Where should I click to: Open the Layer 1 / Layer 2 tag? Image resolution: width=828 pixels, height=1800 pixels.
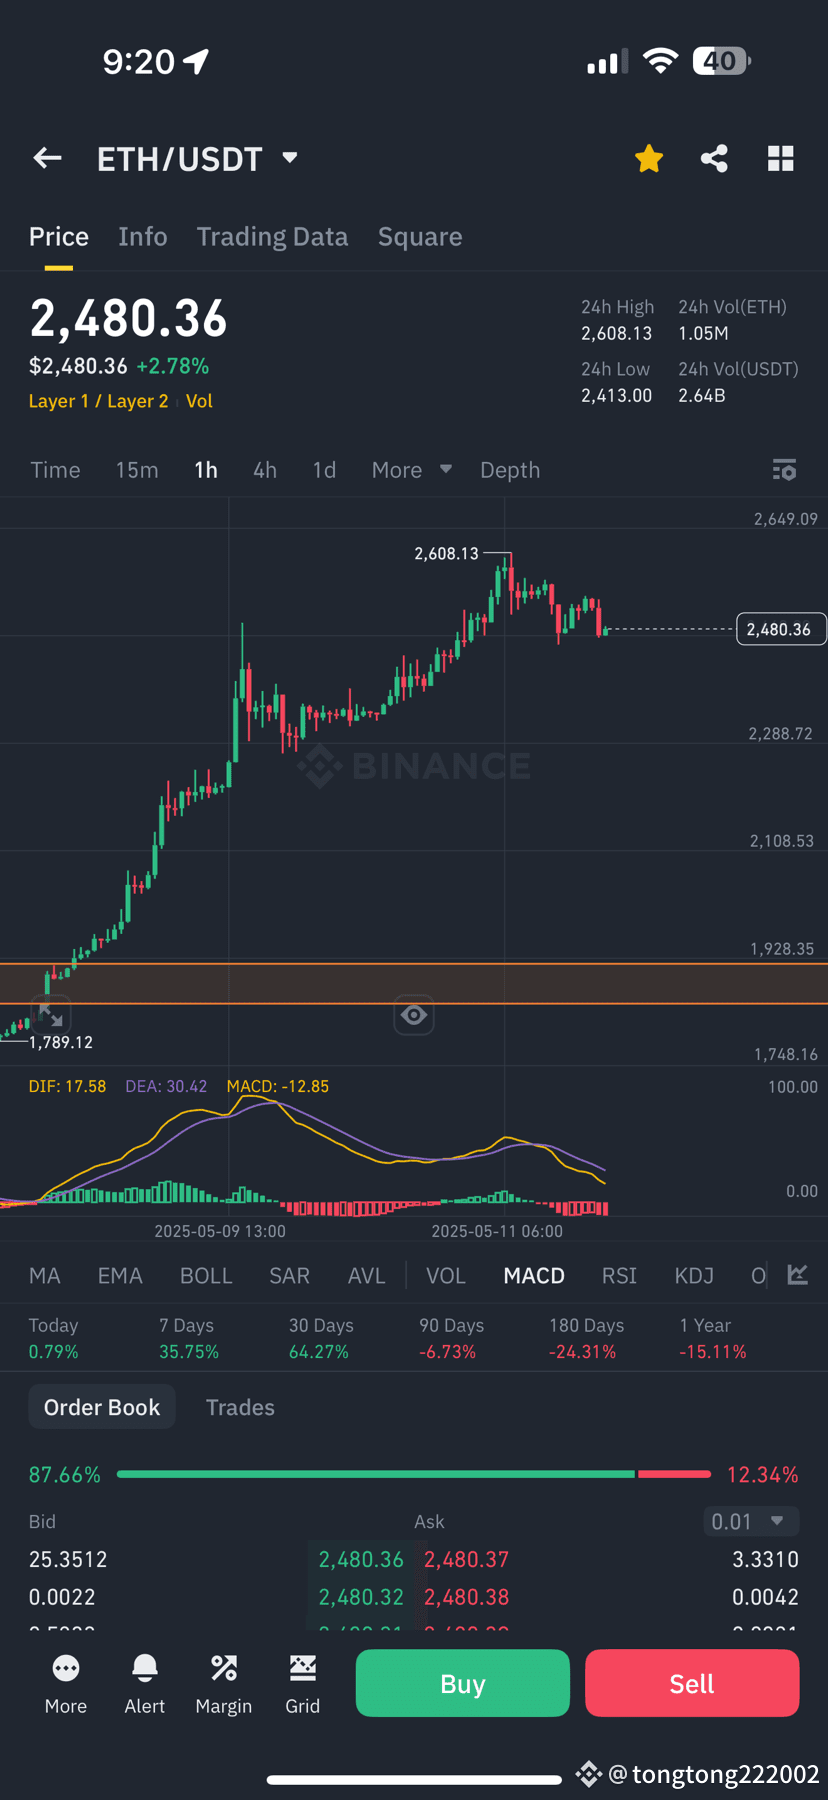pos(98,401)
